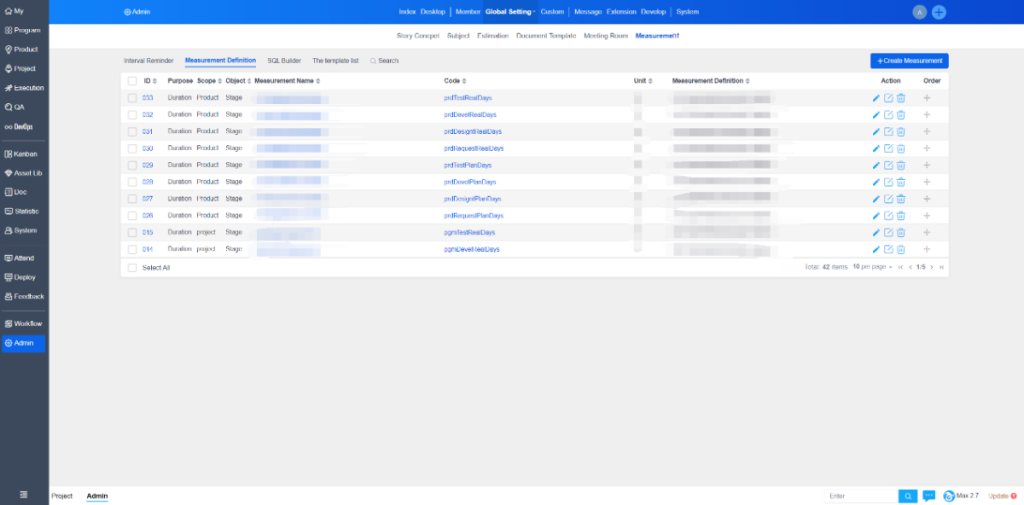Click the search magnifier button at bottom
This screenshot has width=1024, height=505.
(x=907, y=496)
